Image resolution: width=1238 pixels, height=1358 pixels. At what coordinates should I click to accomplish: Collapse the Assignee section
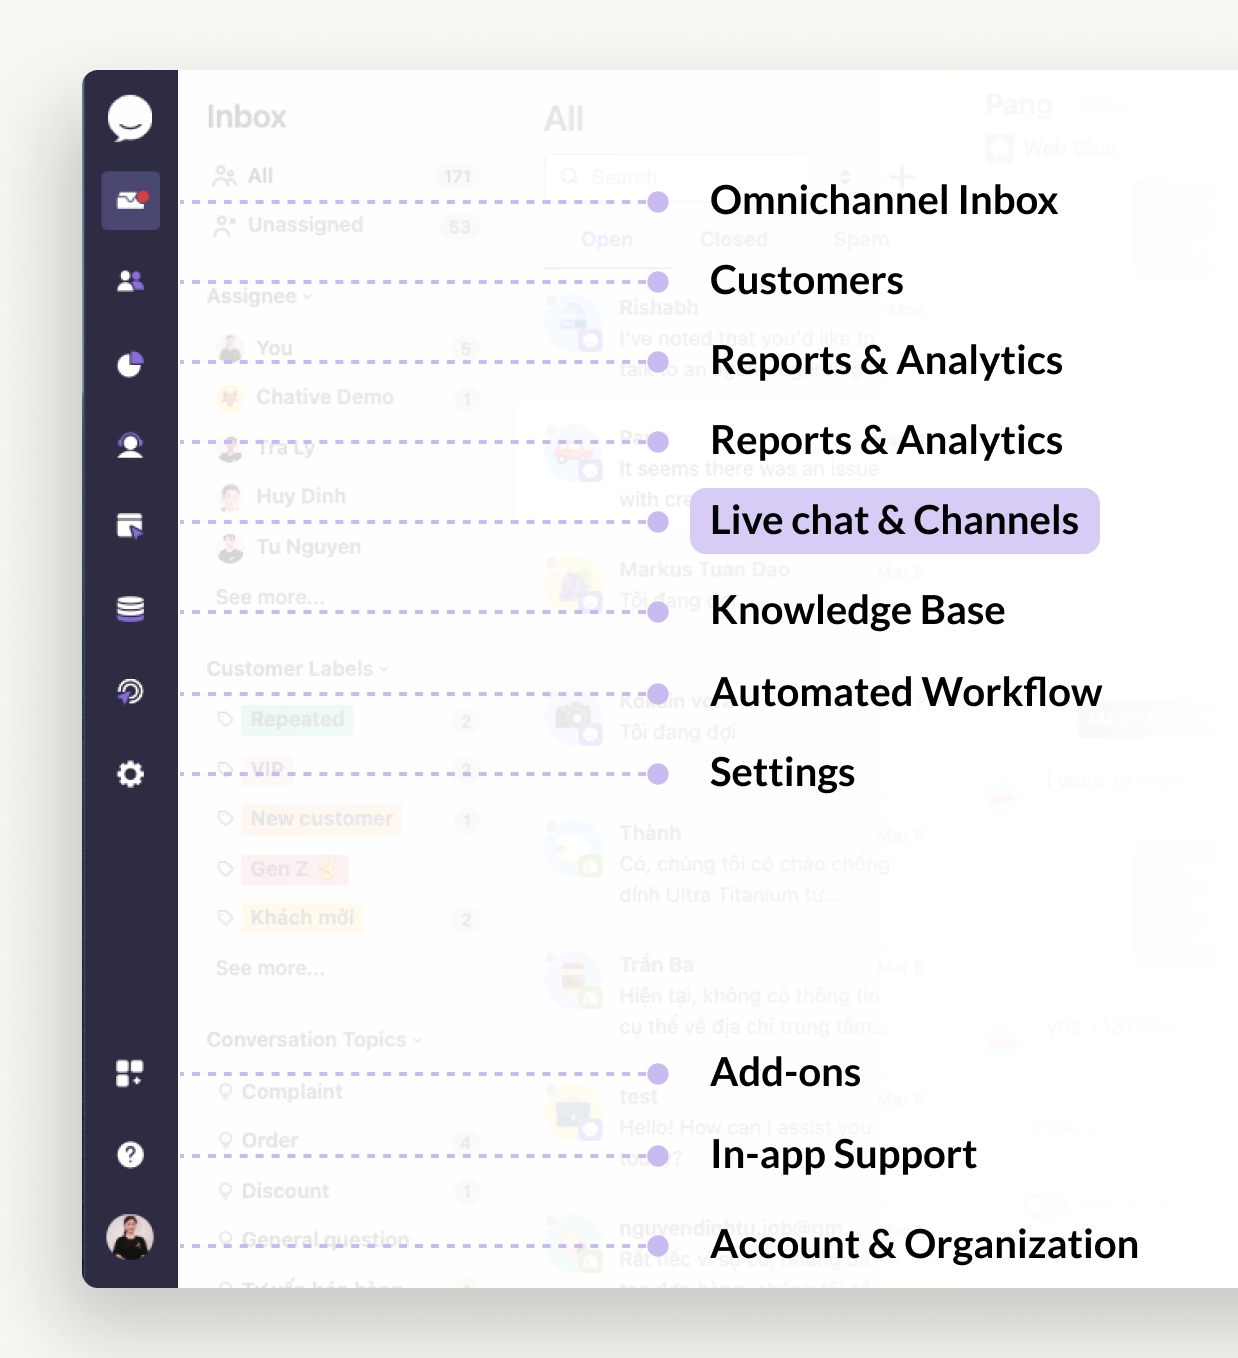click(x=259, y=297)
